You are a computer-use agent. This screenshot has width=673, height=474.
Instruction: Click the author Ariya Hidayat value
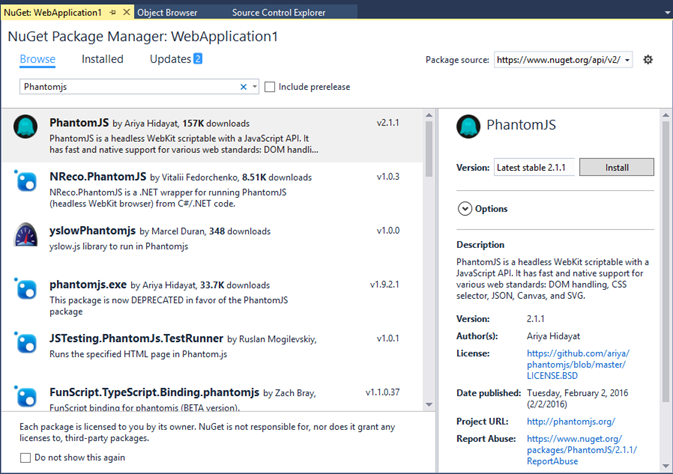click(553, 336)
